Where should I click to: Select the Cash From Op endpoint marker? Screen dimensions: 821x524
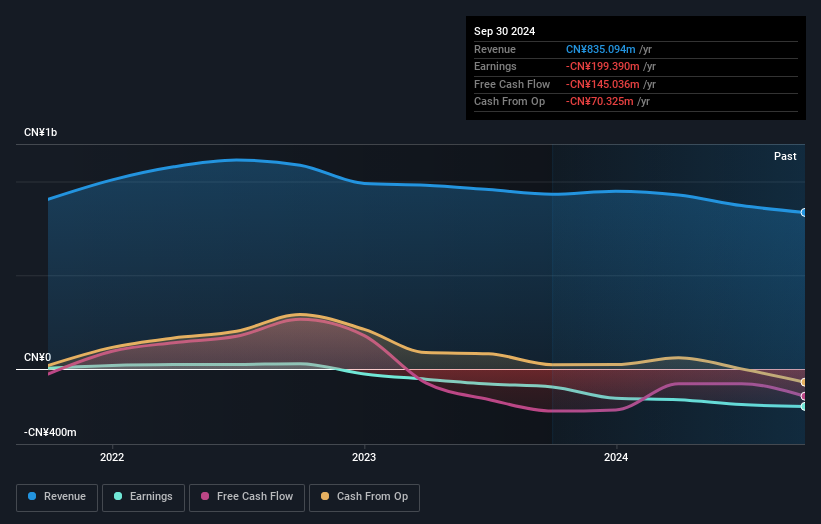804,383
